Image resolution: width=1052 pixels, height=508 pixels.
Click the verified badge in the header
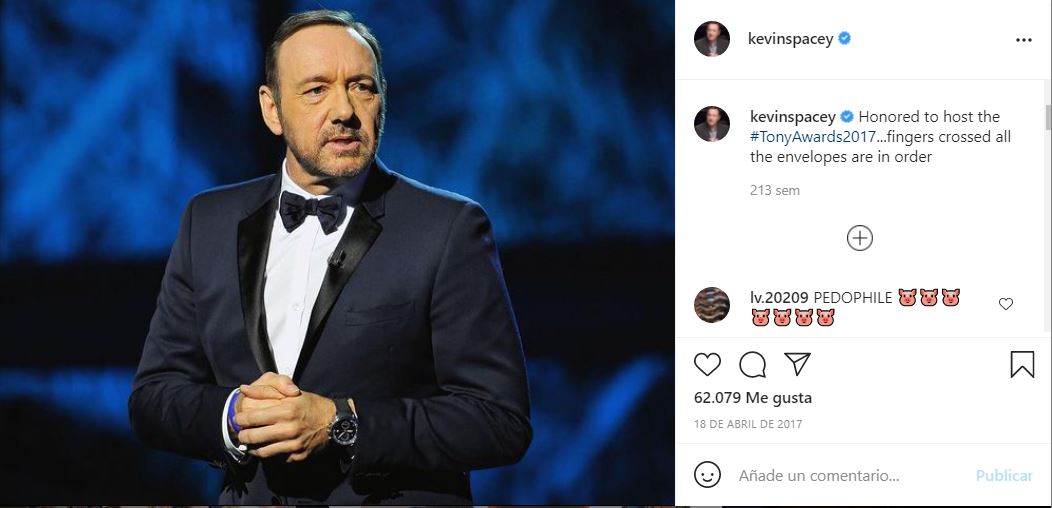pos(845,39)
